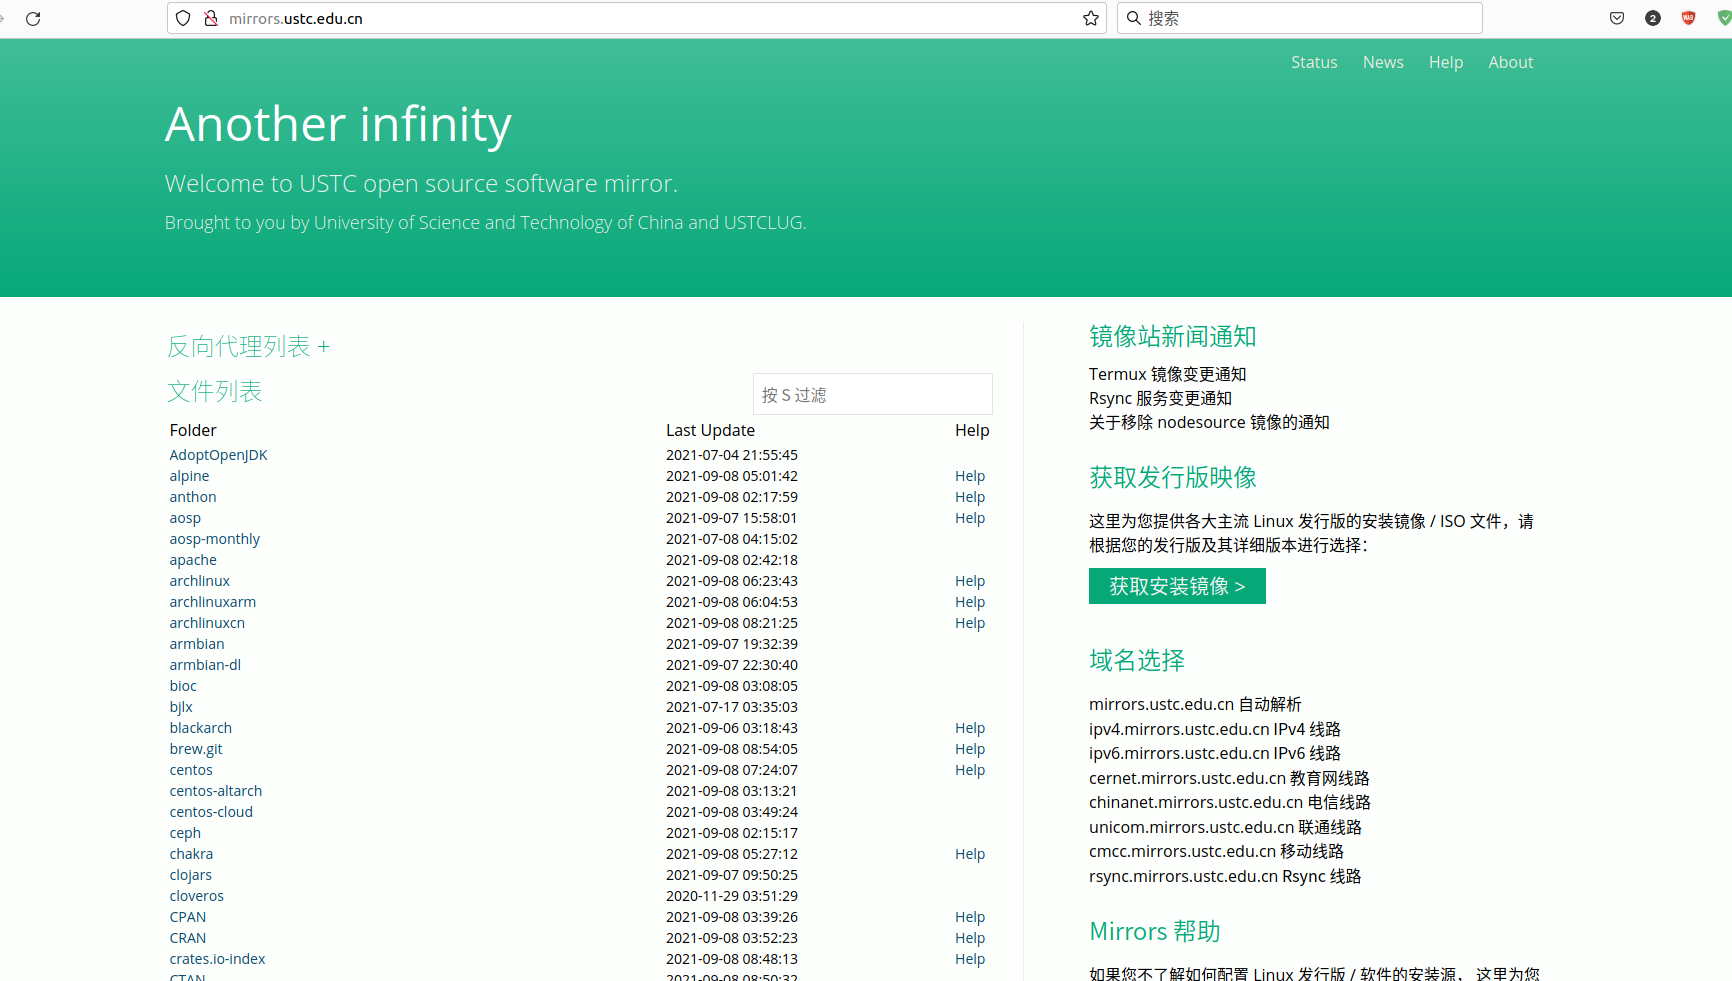Open the CRAN folder
This screenshot has width=1732, height=981.
187,938
